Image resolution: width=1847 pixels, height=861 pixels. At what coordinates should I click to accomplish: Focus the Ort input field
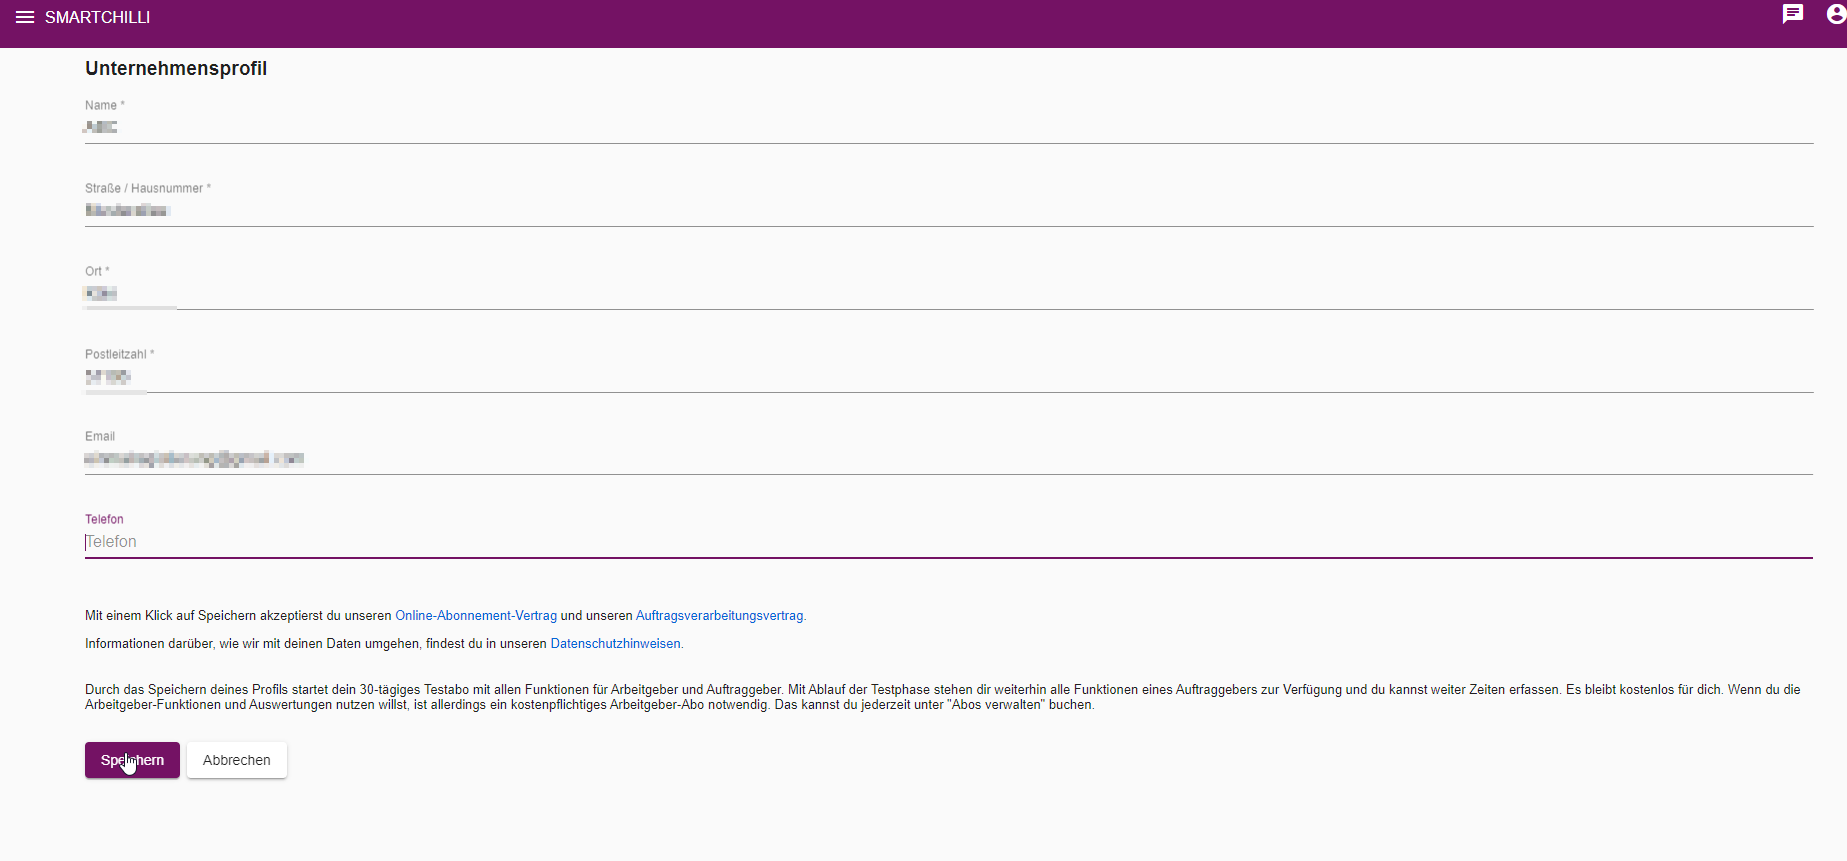(x=948, y=293)
